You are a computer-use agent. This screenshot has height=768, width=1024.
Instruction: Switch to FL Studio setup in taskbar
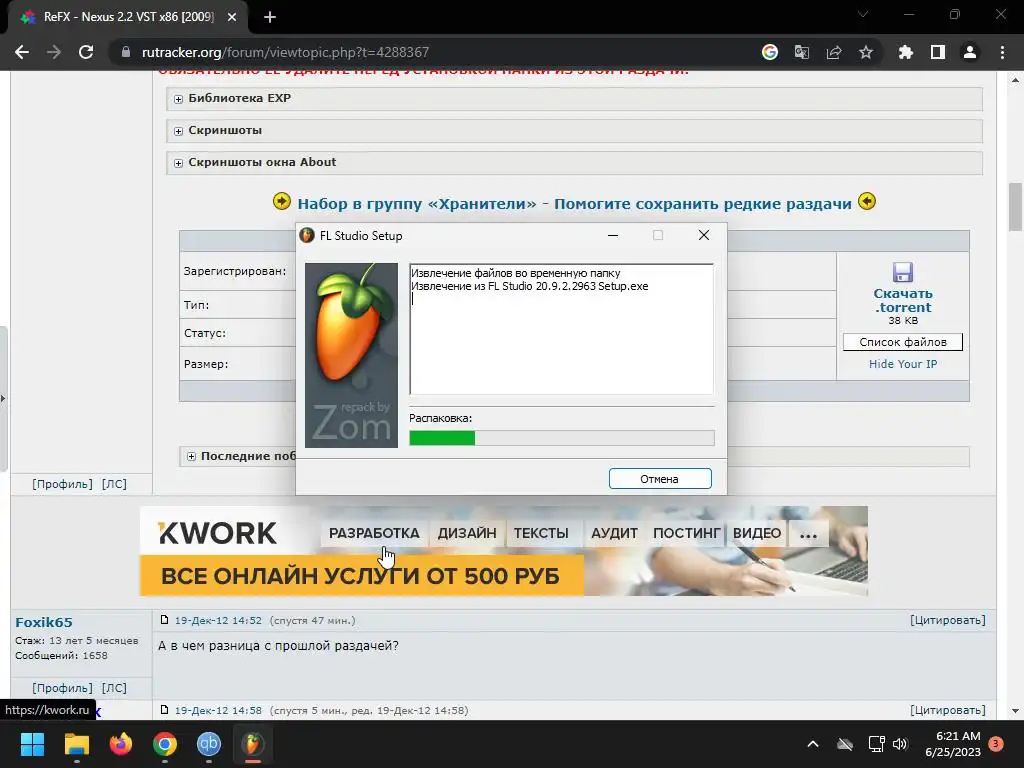click(x=253, y=744)
